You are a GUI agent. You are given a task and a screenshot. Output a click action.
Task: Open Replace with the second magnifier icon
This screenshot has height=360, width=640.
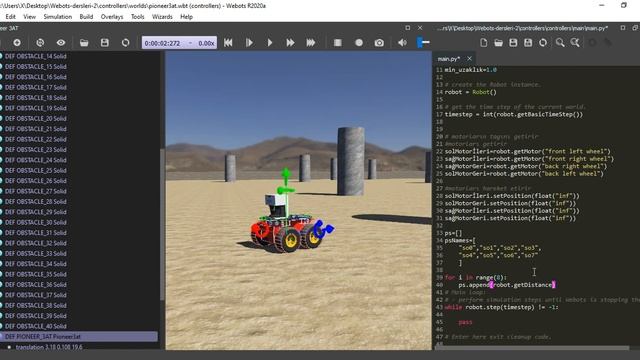click(575, 42)
